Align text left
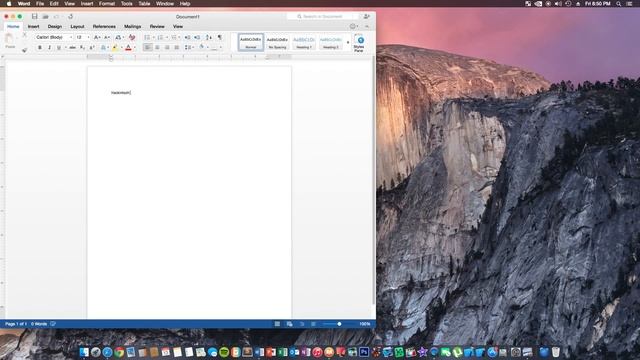This screenshot has height=360, width=640. 147,48
